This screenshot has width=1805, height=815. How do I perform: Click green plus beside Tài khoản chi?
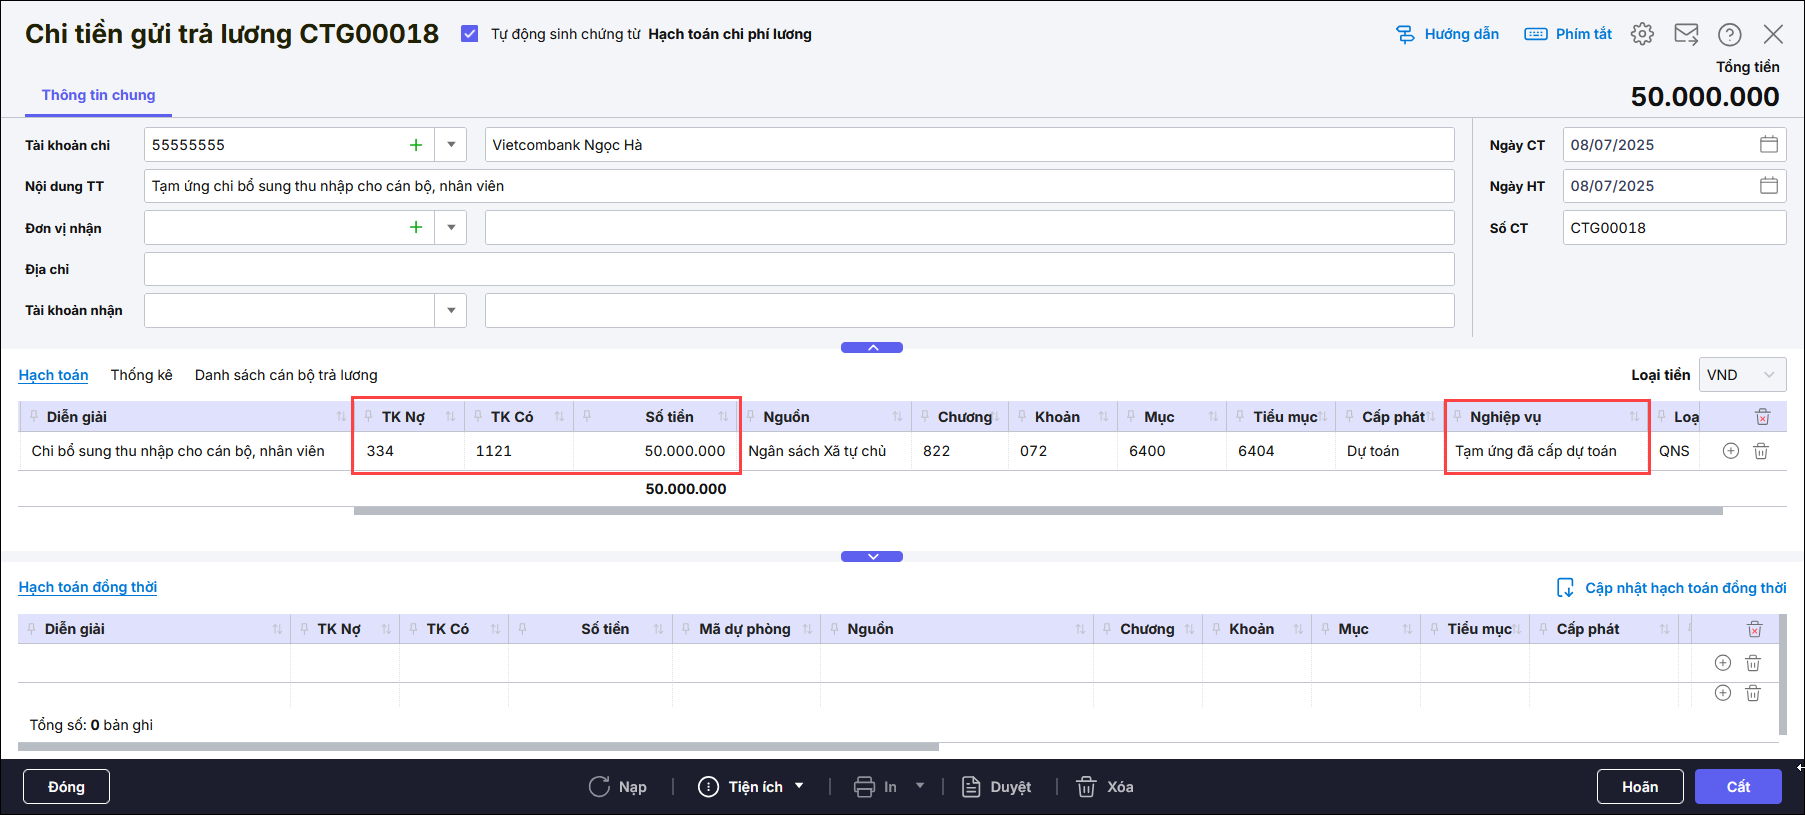point(416,145)
